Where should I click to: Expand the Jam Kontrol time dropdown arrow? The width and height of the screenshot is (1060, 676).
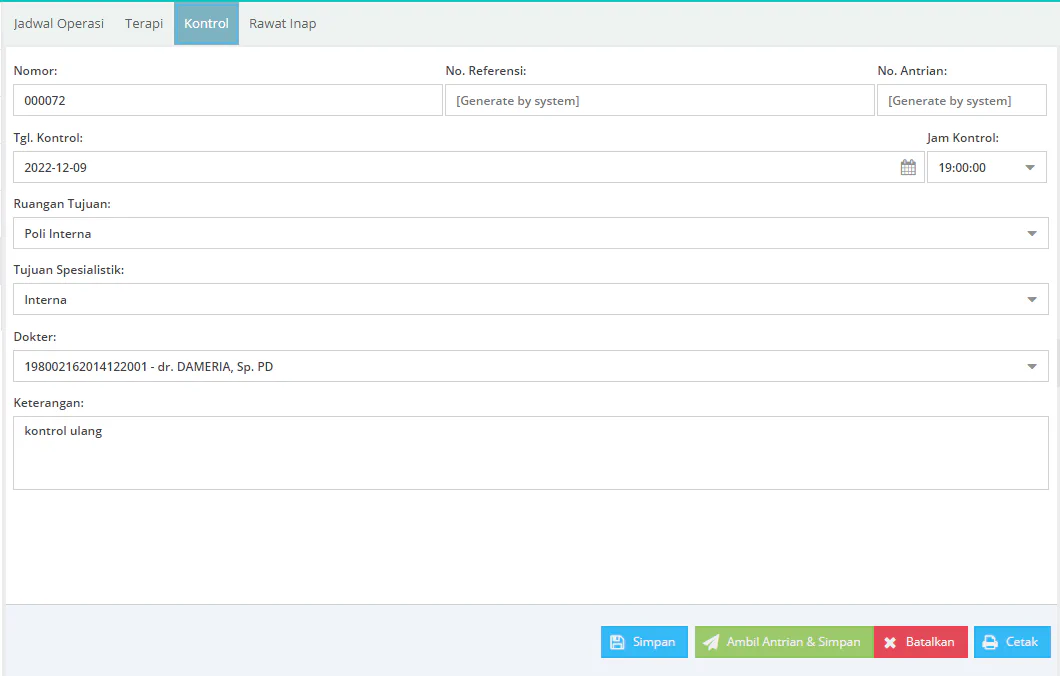[1030, 167]
